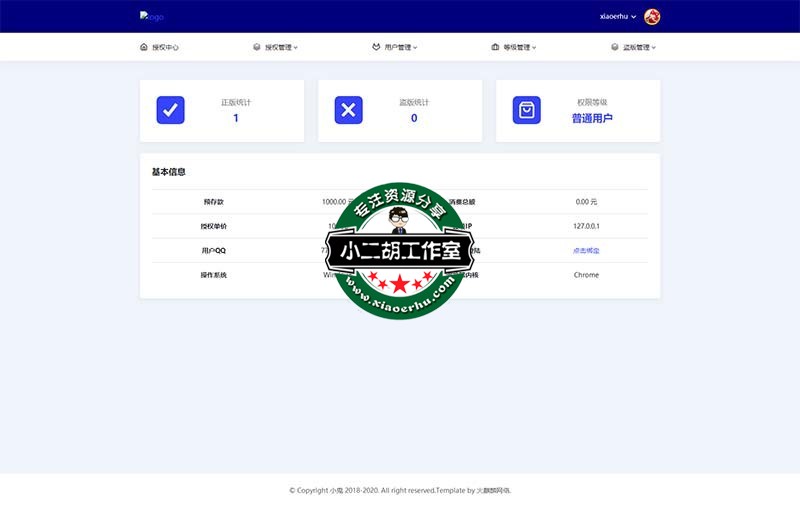Open the xiaoerhu account dropdown
Viewport: 800px width, 505px height.
point(617,17)
